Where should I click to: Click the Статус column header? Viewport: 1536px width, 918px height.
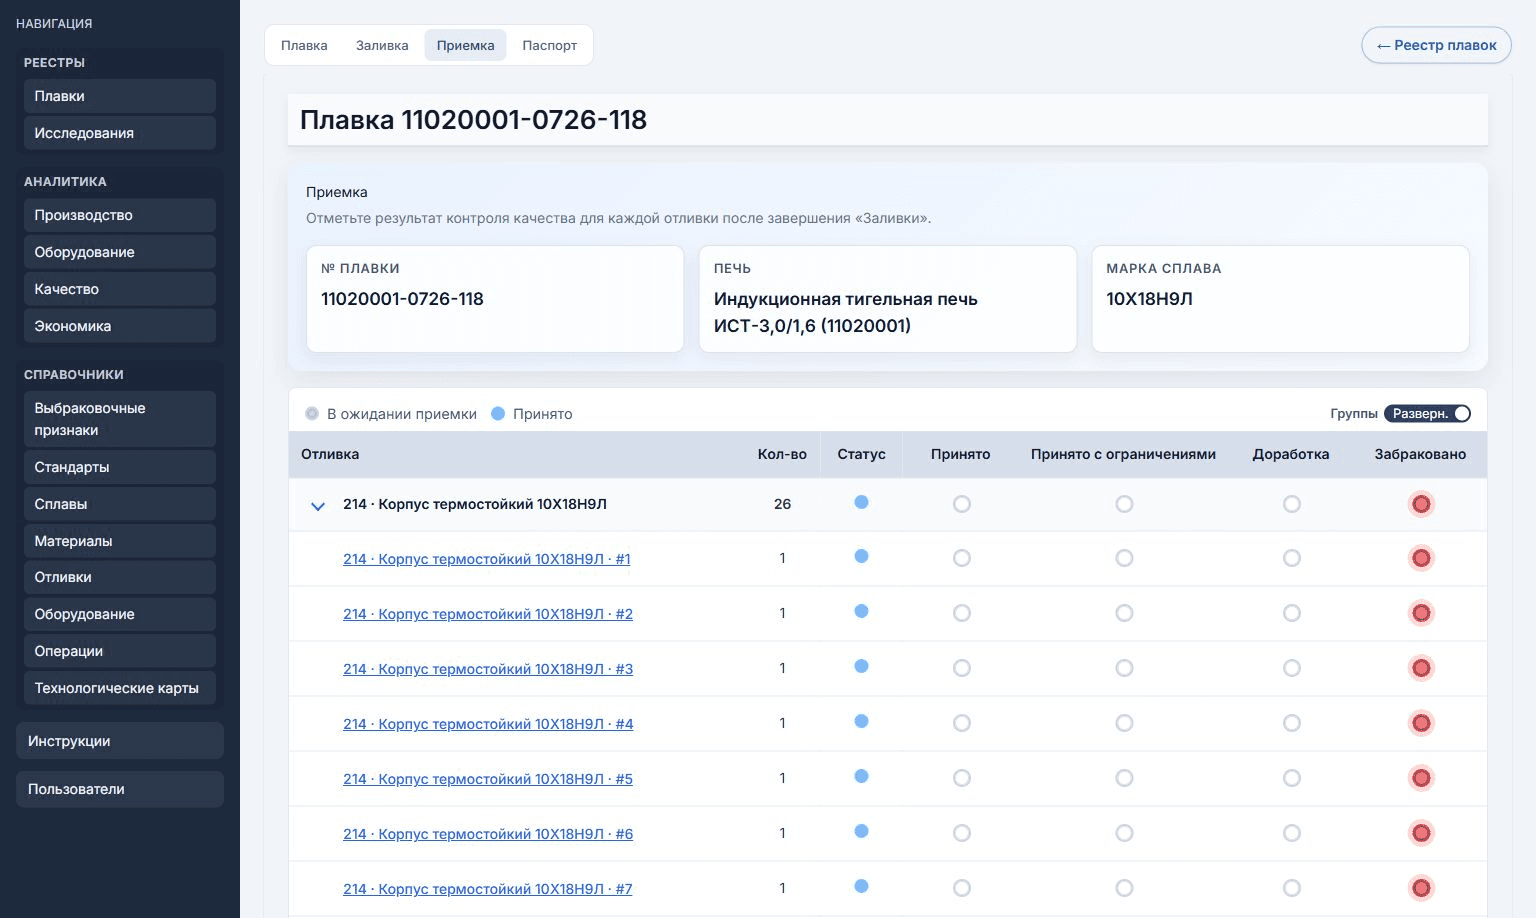point(861,454)
